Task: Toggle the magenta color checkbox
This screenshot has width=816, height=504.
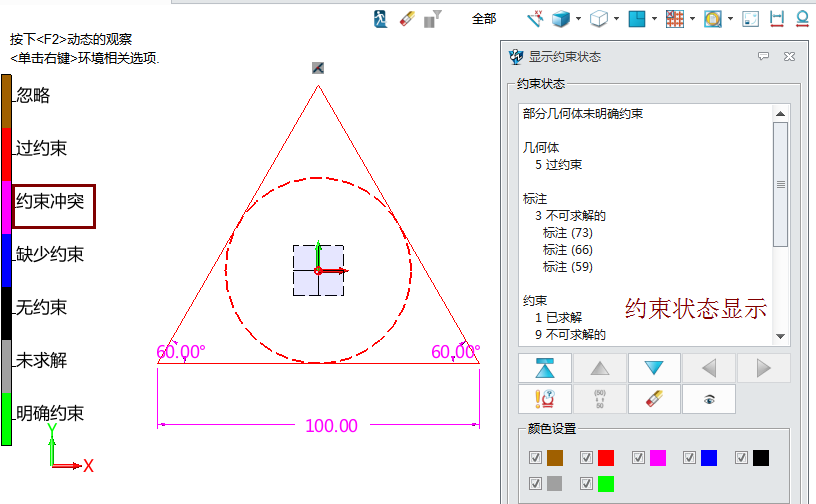Action: [638, 458]
